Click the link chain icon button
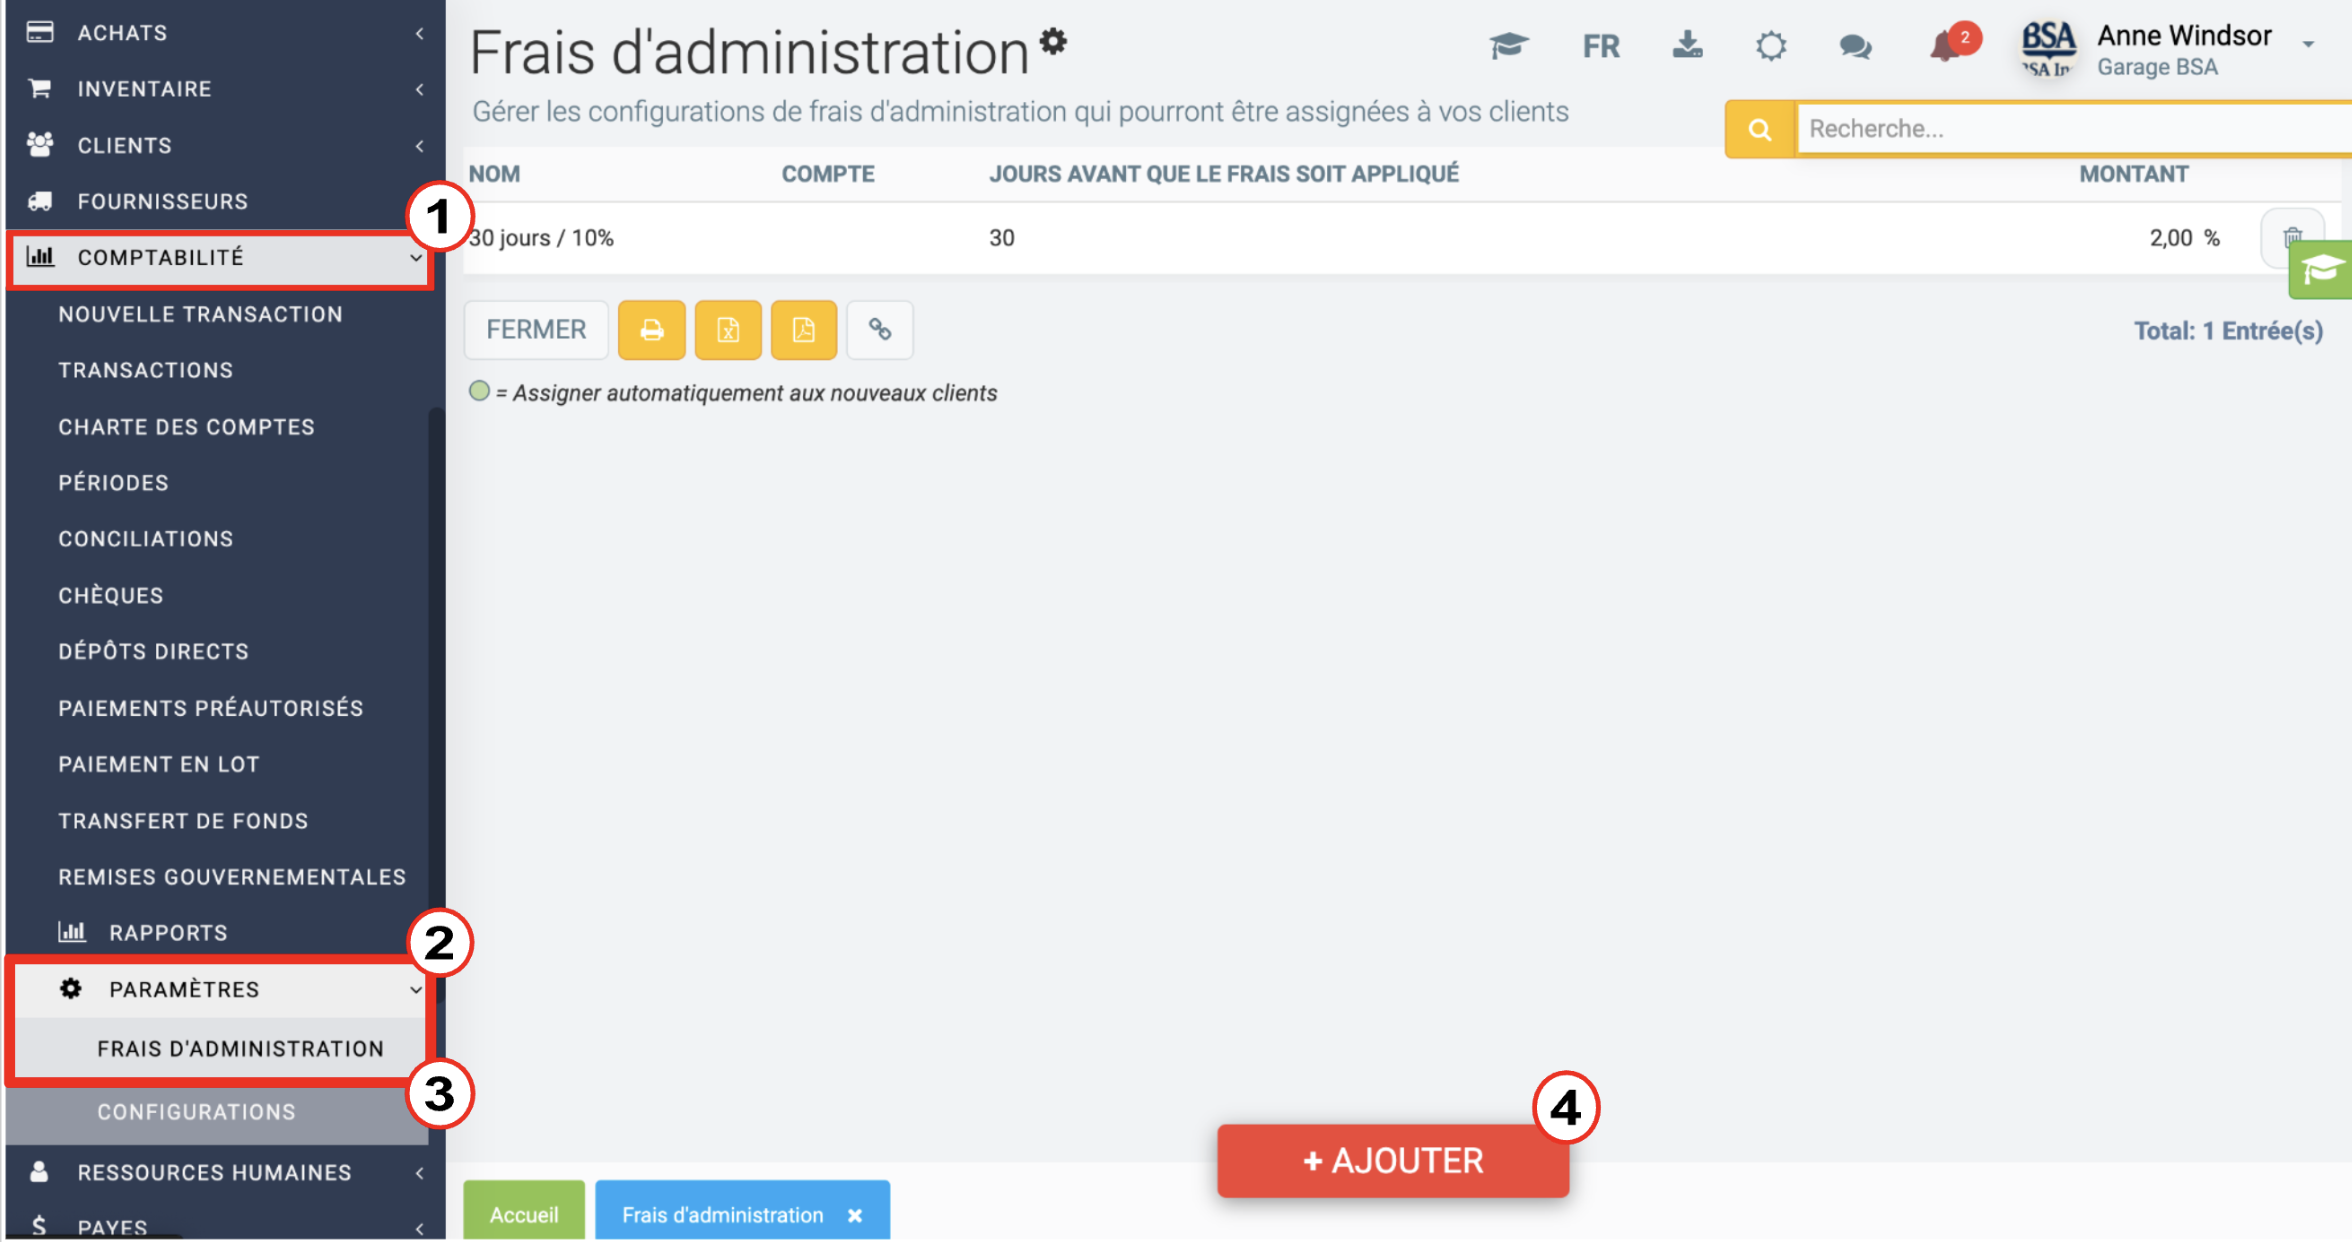The image size is (2352, 1242). (880, 330)
